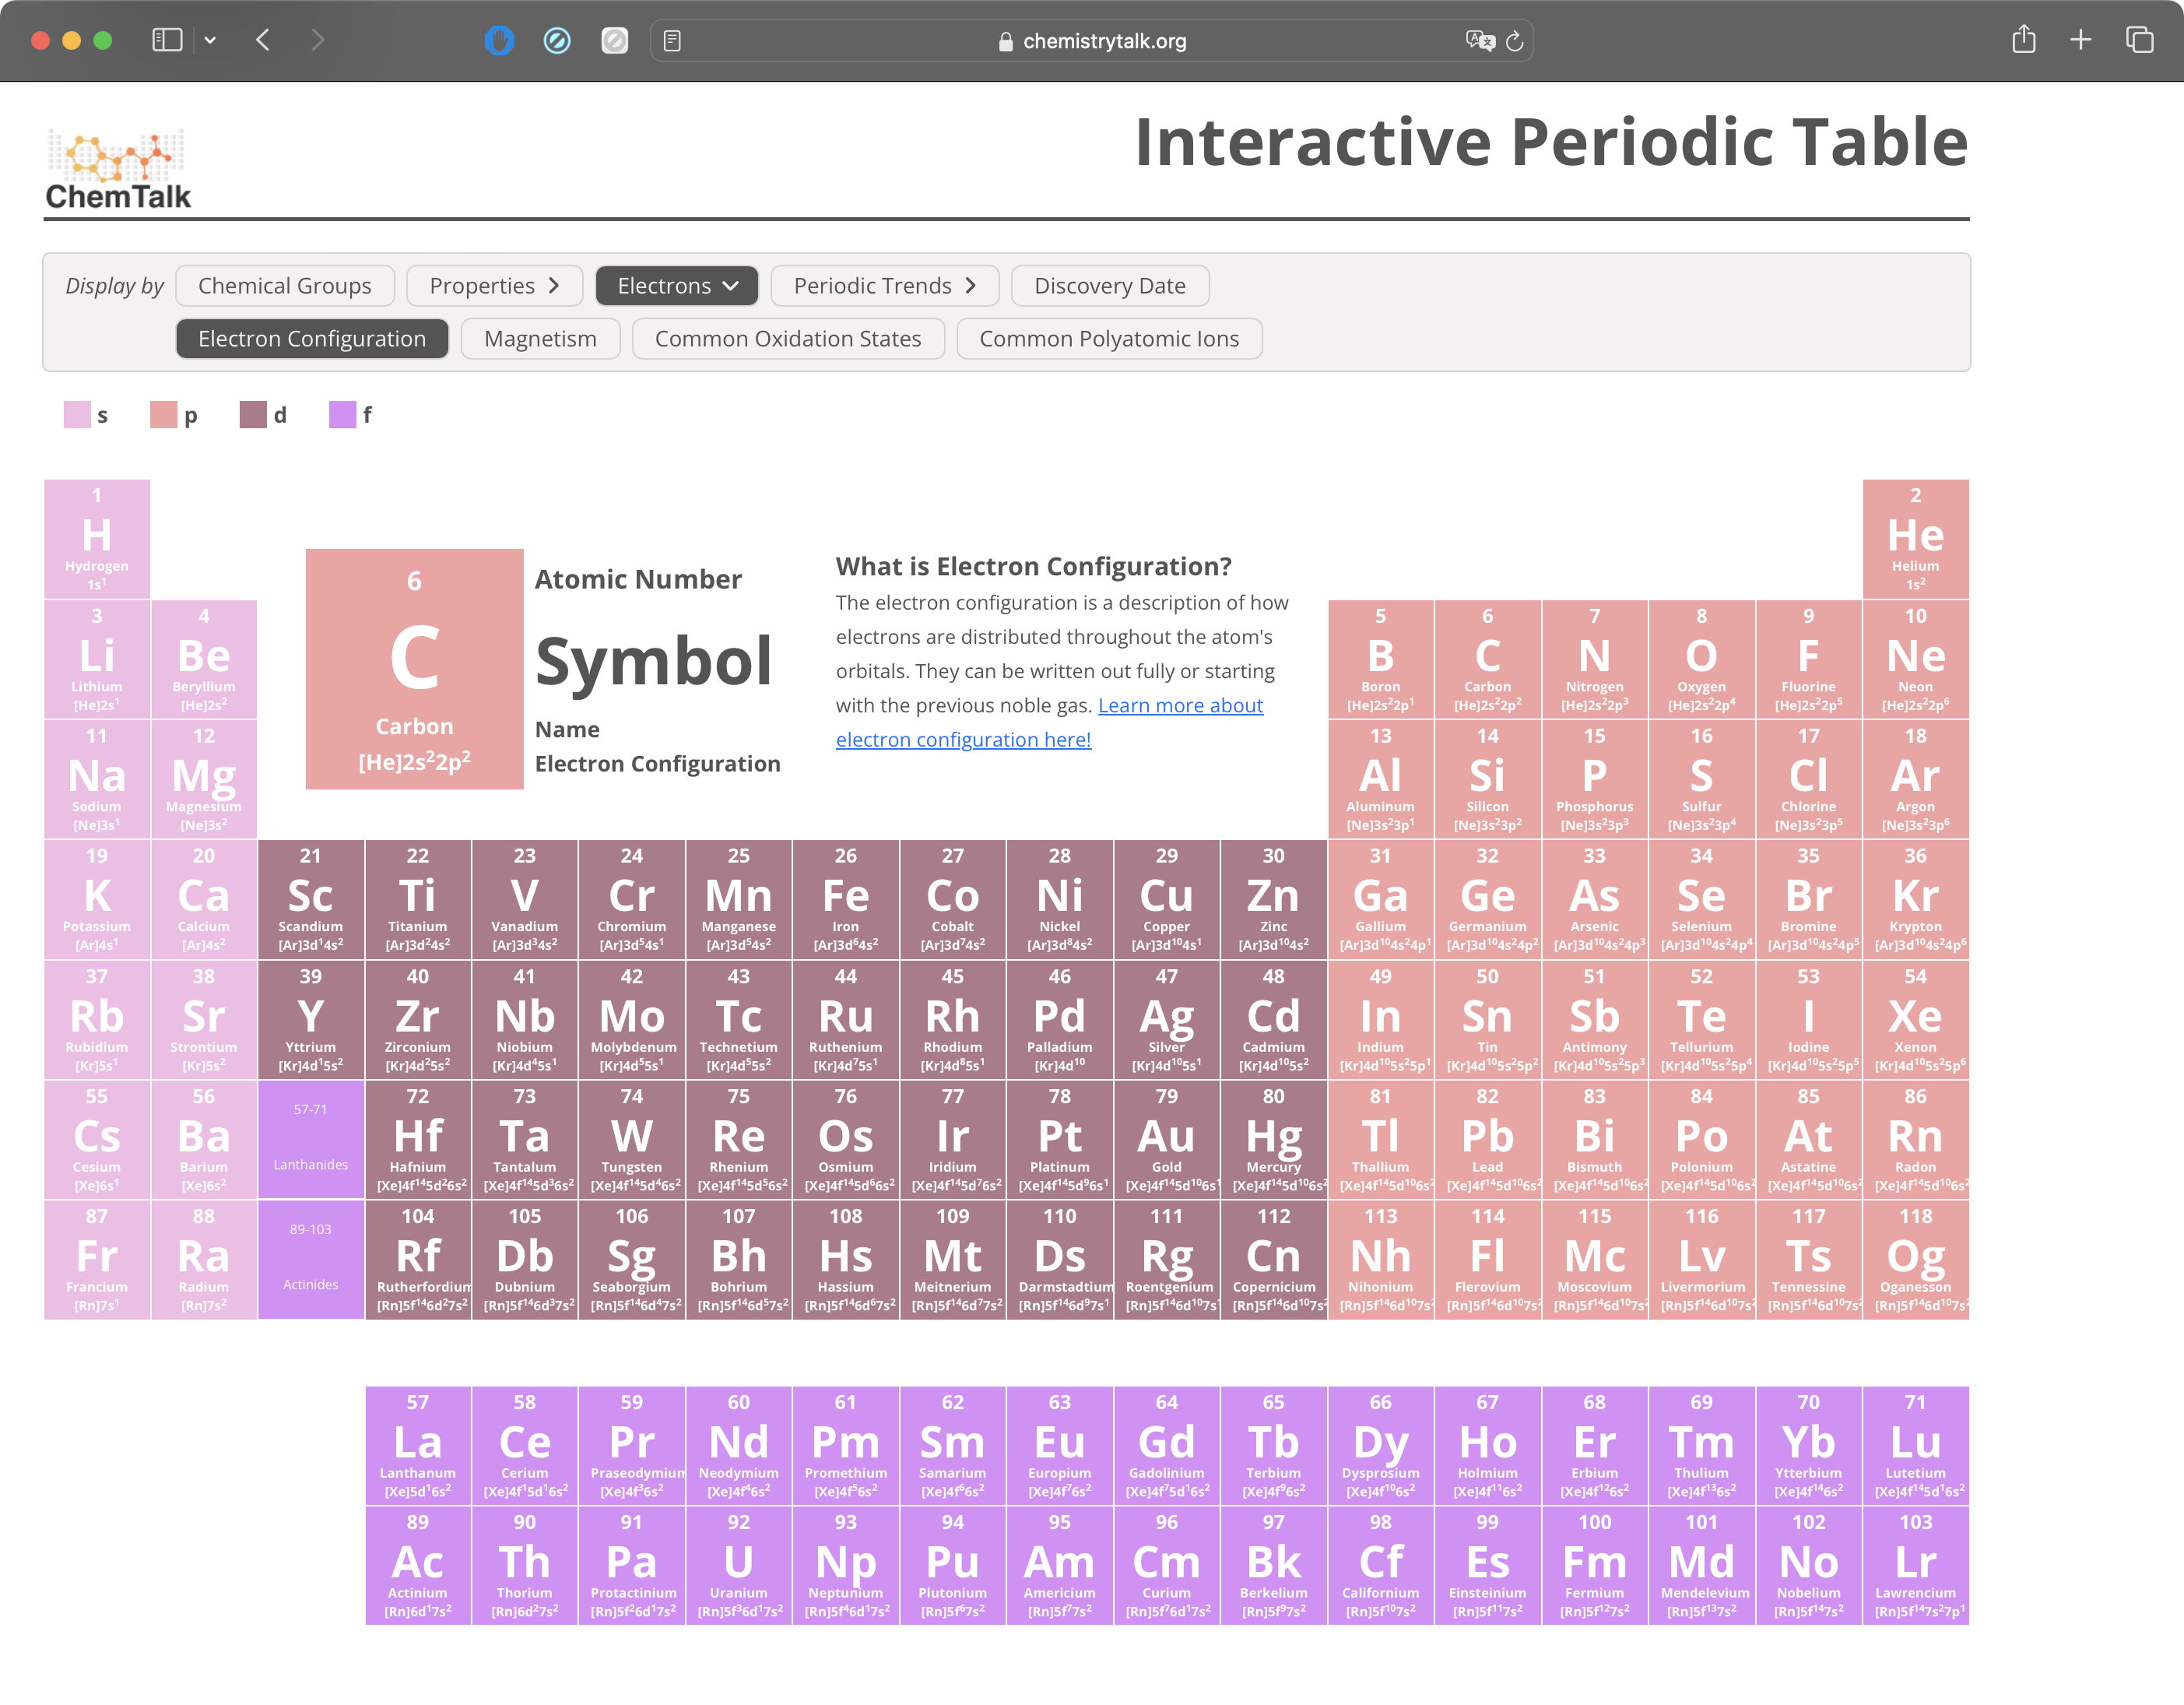Click the large Carbon example tile

(414, 669)
